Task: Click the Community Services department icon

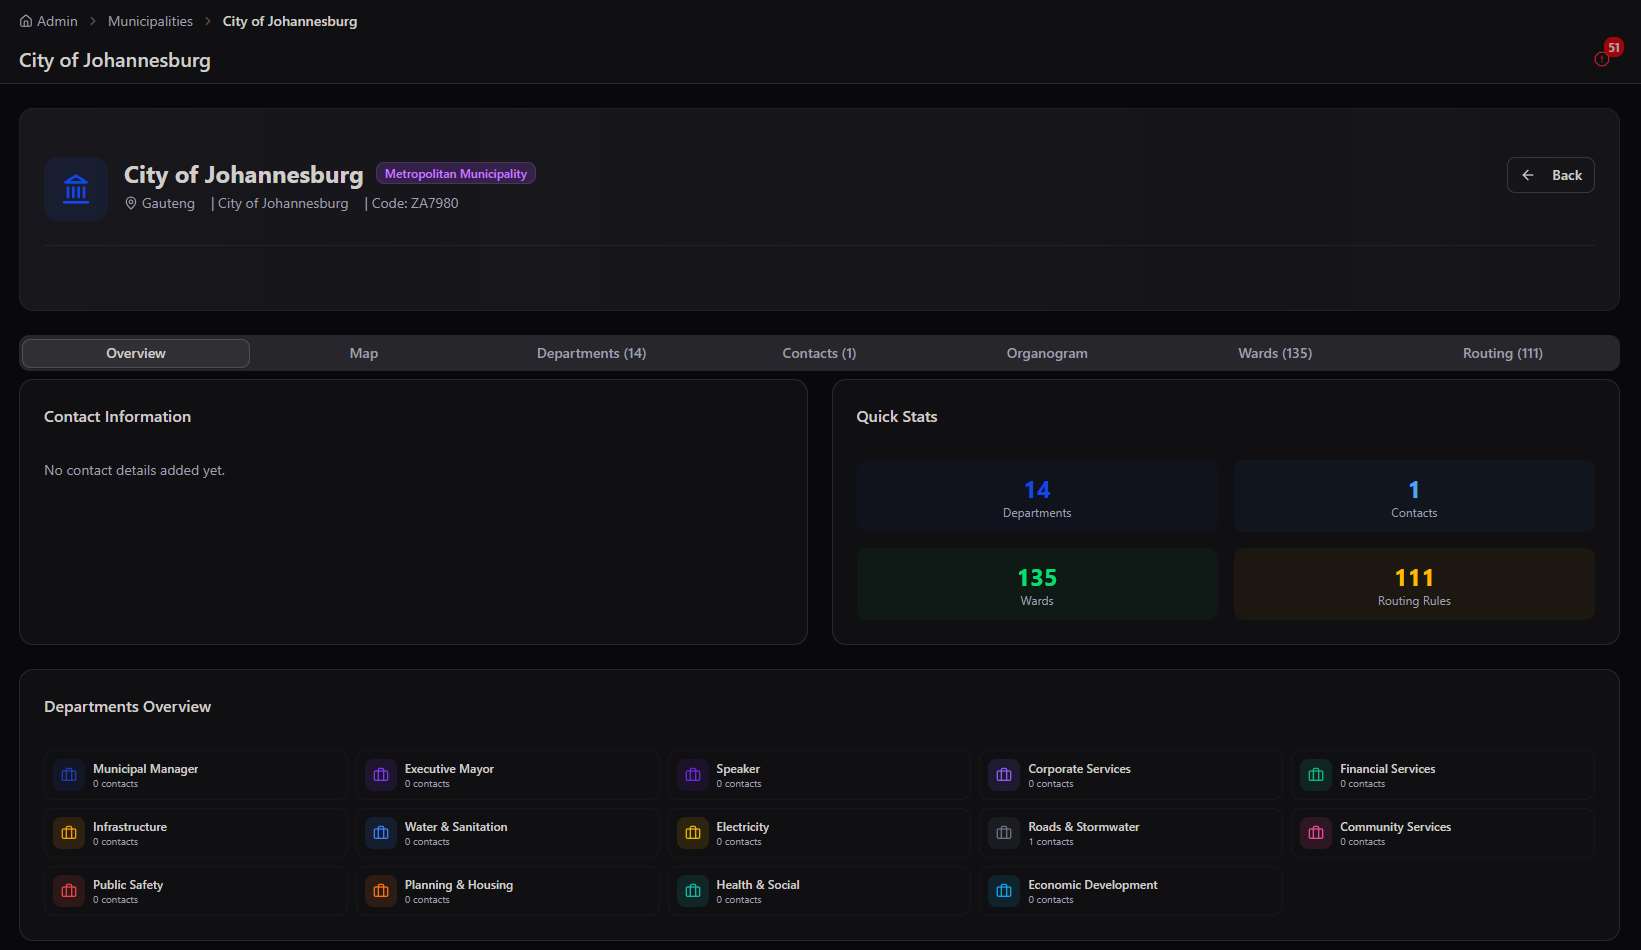Action: [1316, 833]
